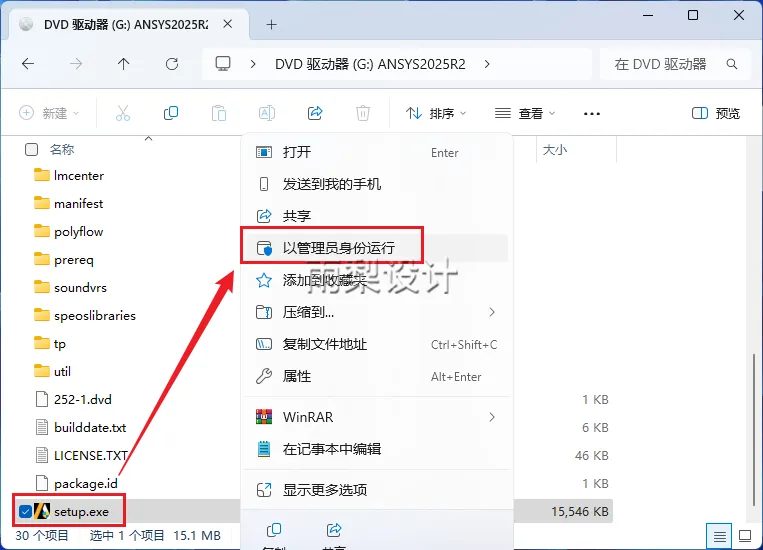Click chevron after ANSYS2025R2 in address bar
763x550 pixels.
coord(487,64)
